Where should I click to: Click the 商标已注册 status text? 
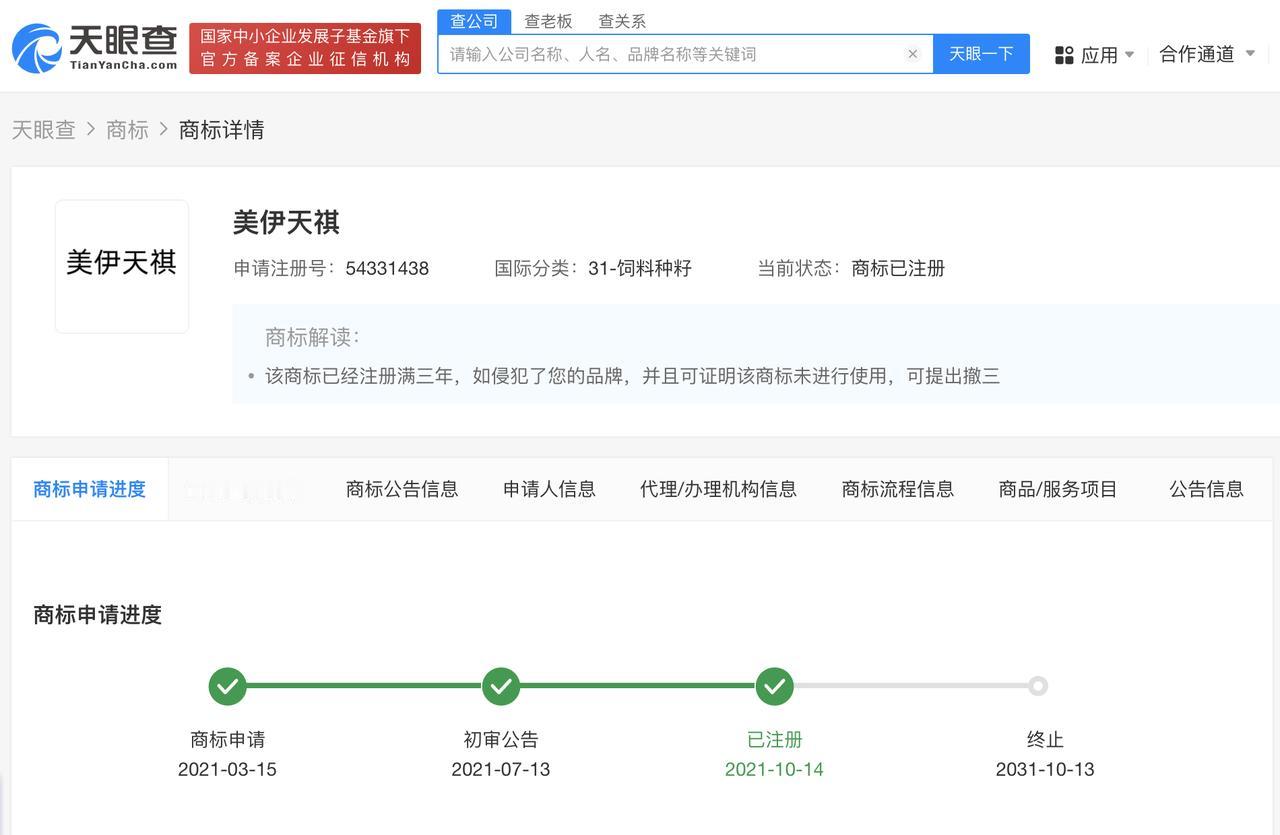[898, 268]
